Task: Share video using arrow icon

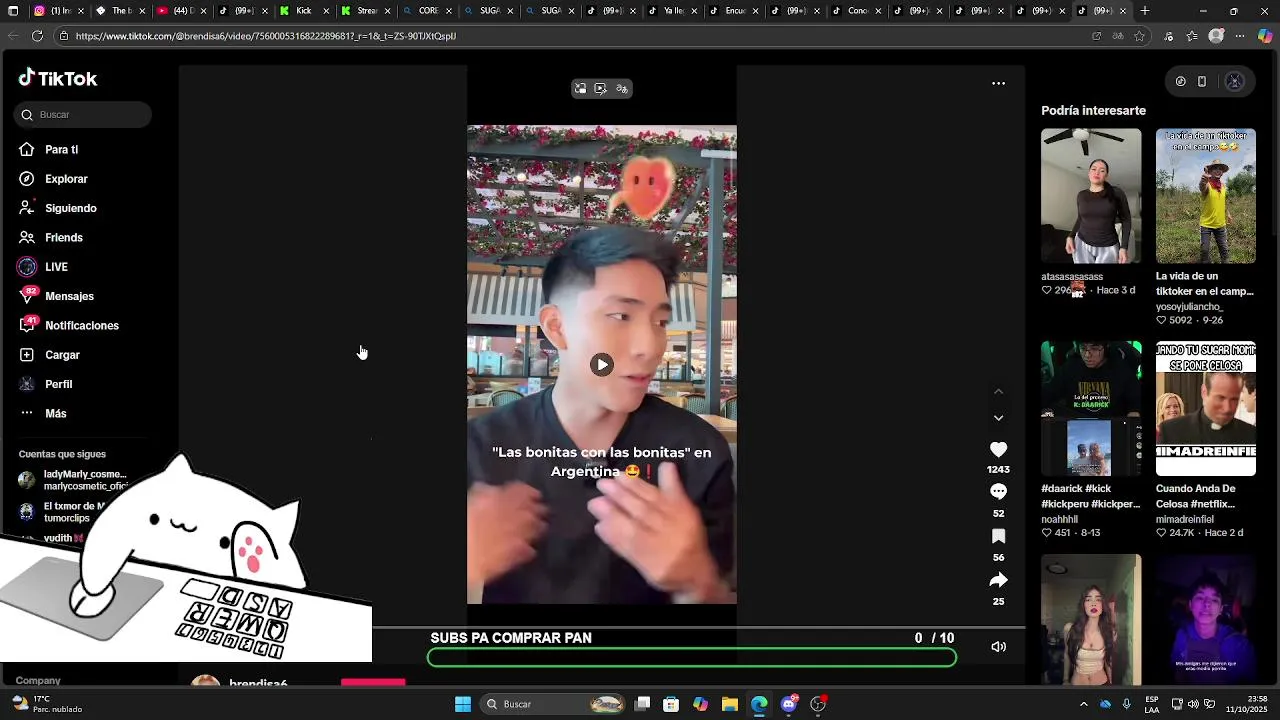Action: (x=998, y=580)
